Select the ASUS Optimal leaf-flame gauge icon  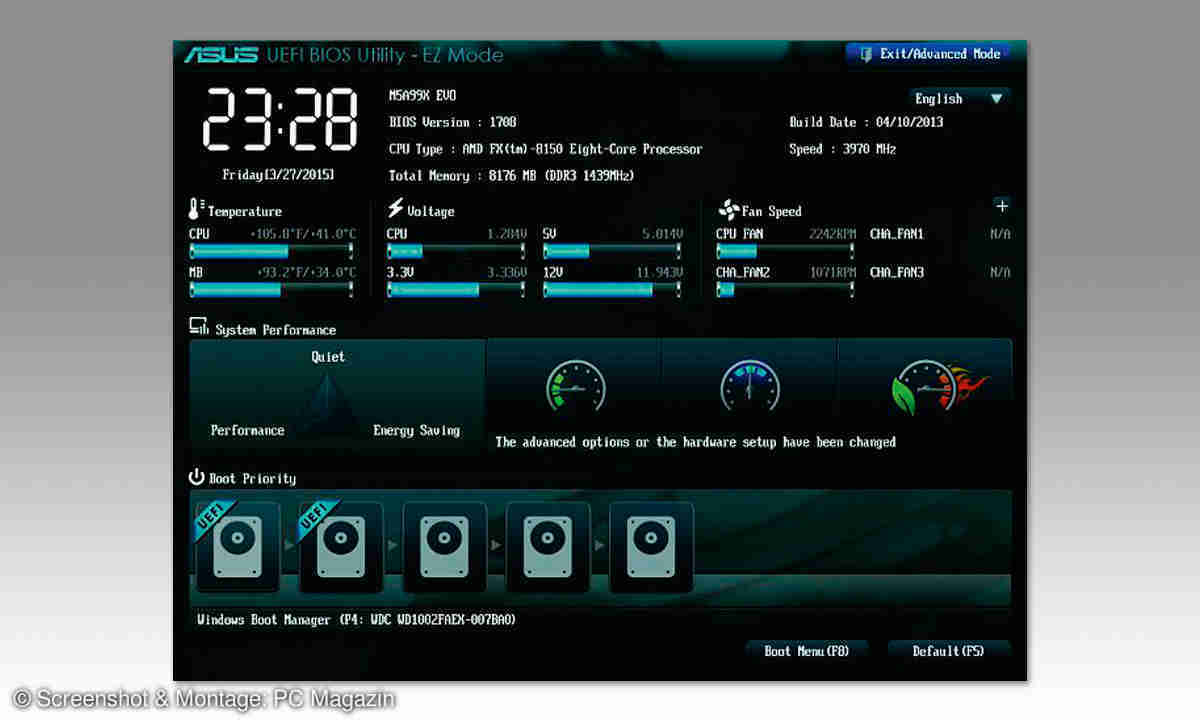[x=927, y=386]
